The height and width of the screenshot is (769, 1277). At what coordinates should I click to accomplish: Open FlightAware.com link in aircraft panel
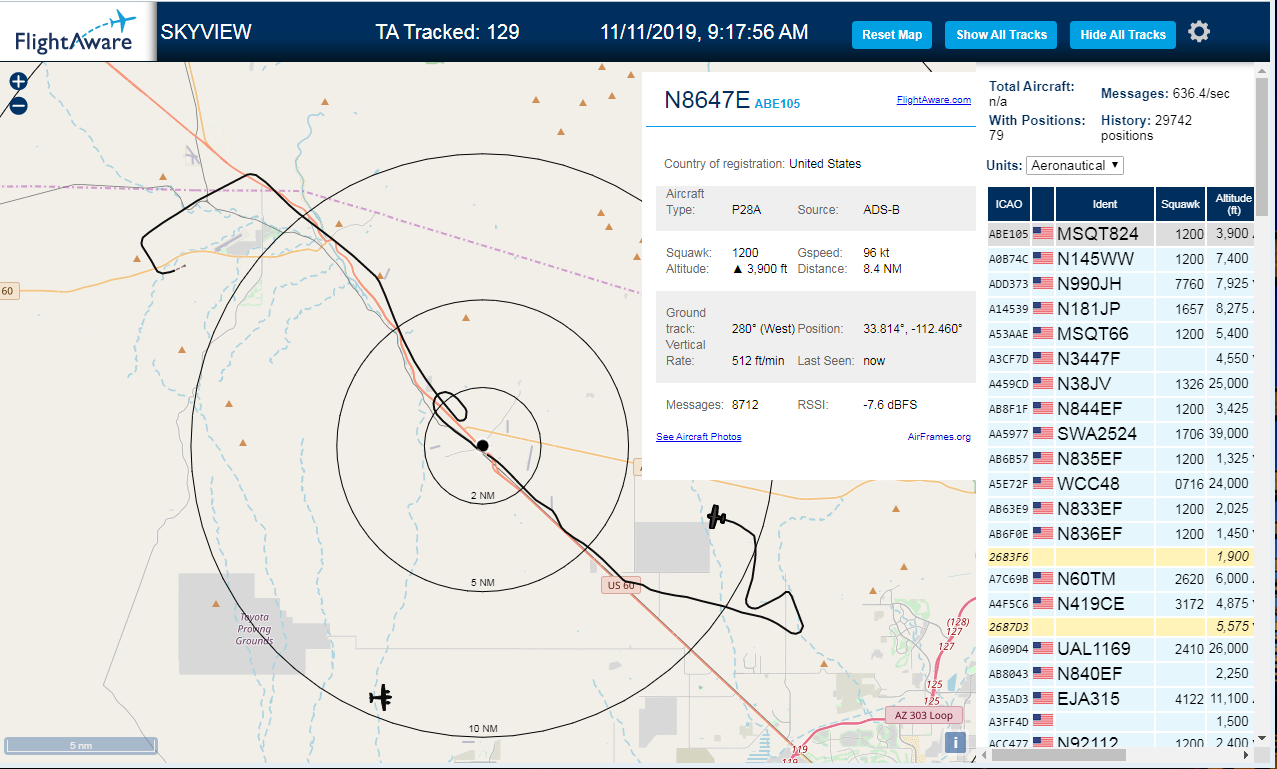point(934,100)
